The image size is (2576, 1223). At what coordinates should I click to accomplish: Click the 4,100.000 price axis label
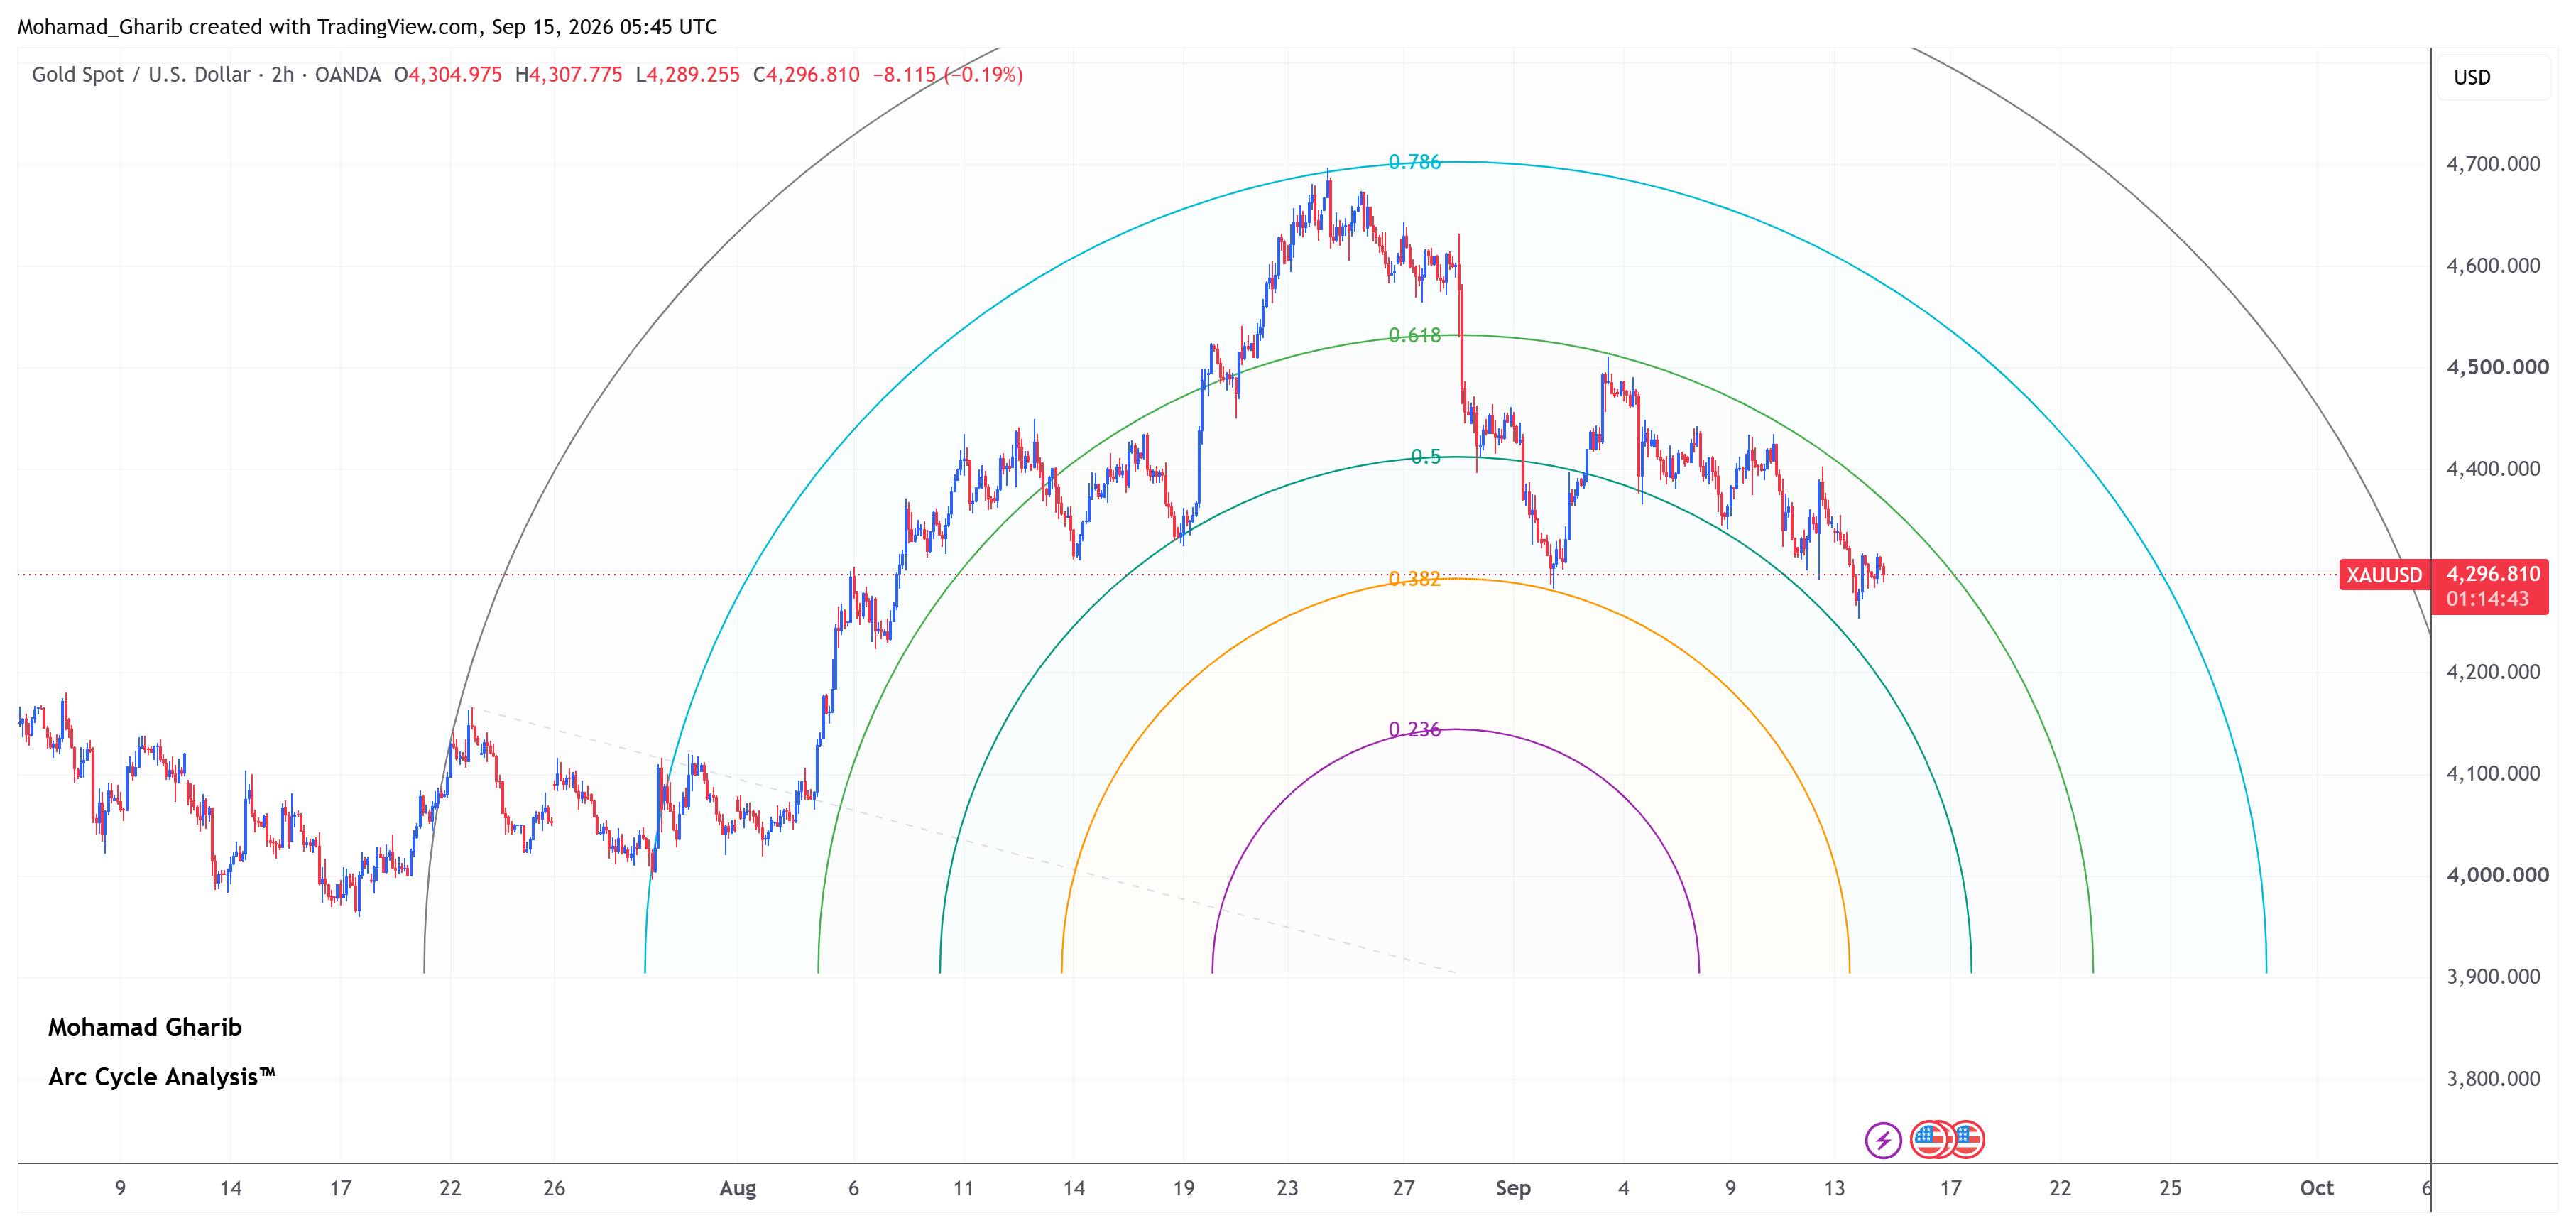[2493, 774]
